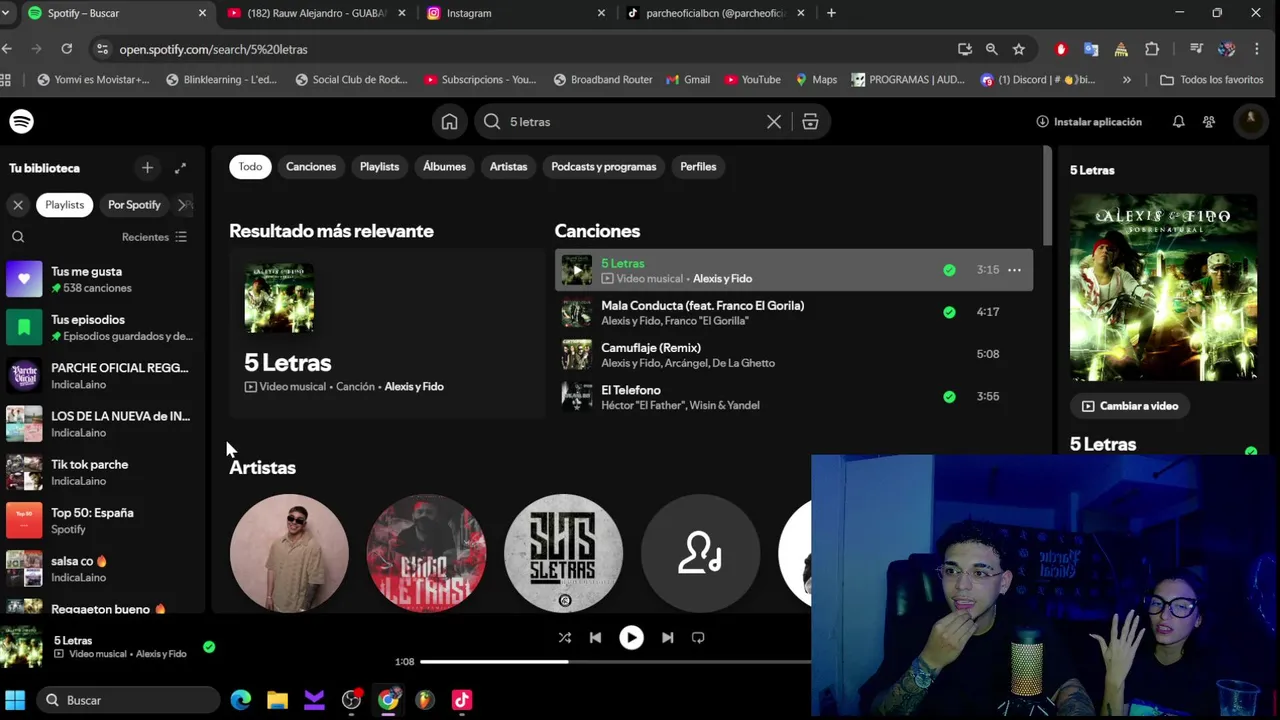Go to Spotify home via house icon
Screen dimensions: 1280x720
[449, 122]
